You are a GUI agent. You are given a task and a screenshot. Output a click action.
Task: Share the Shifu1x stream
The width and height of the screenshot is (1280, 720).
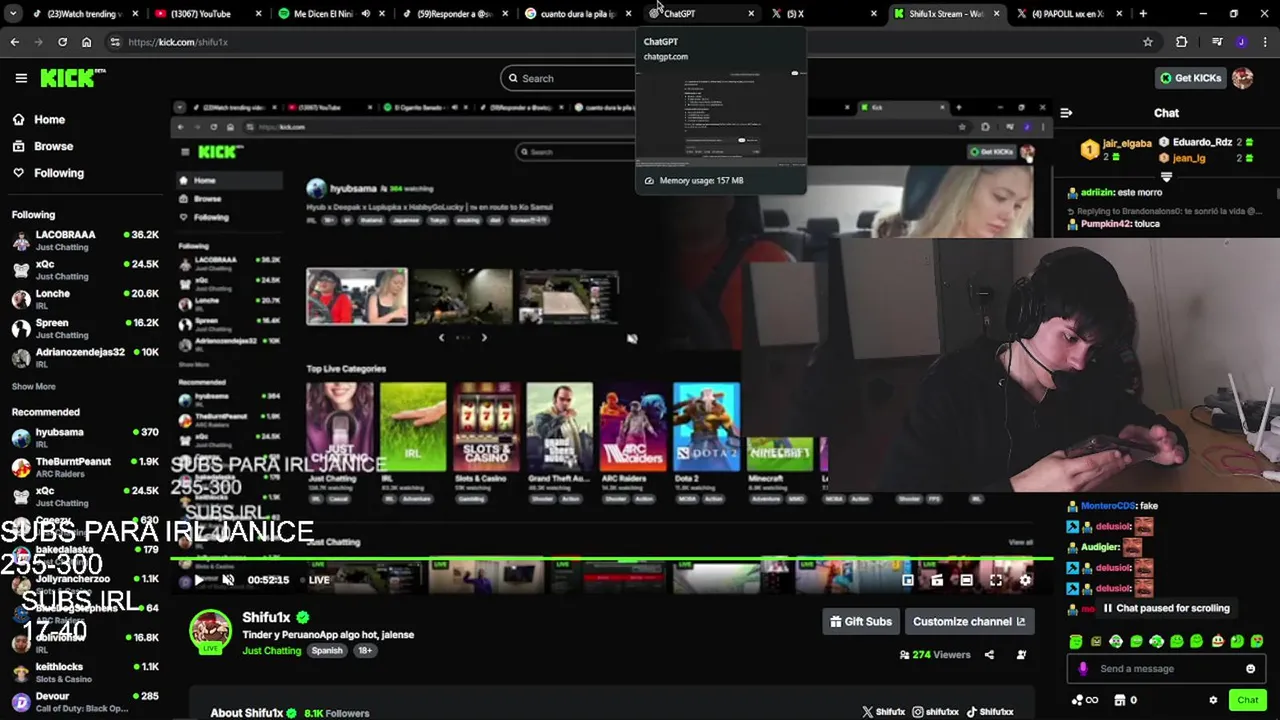point(989,655)
